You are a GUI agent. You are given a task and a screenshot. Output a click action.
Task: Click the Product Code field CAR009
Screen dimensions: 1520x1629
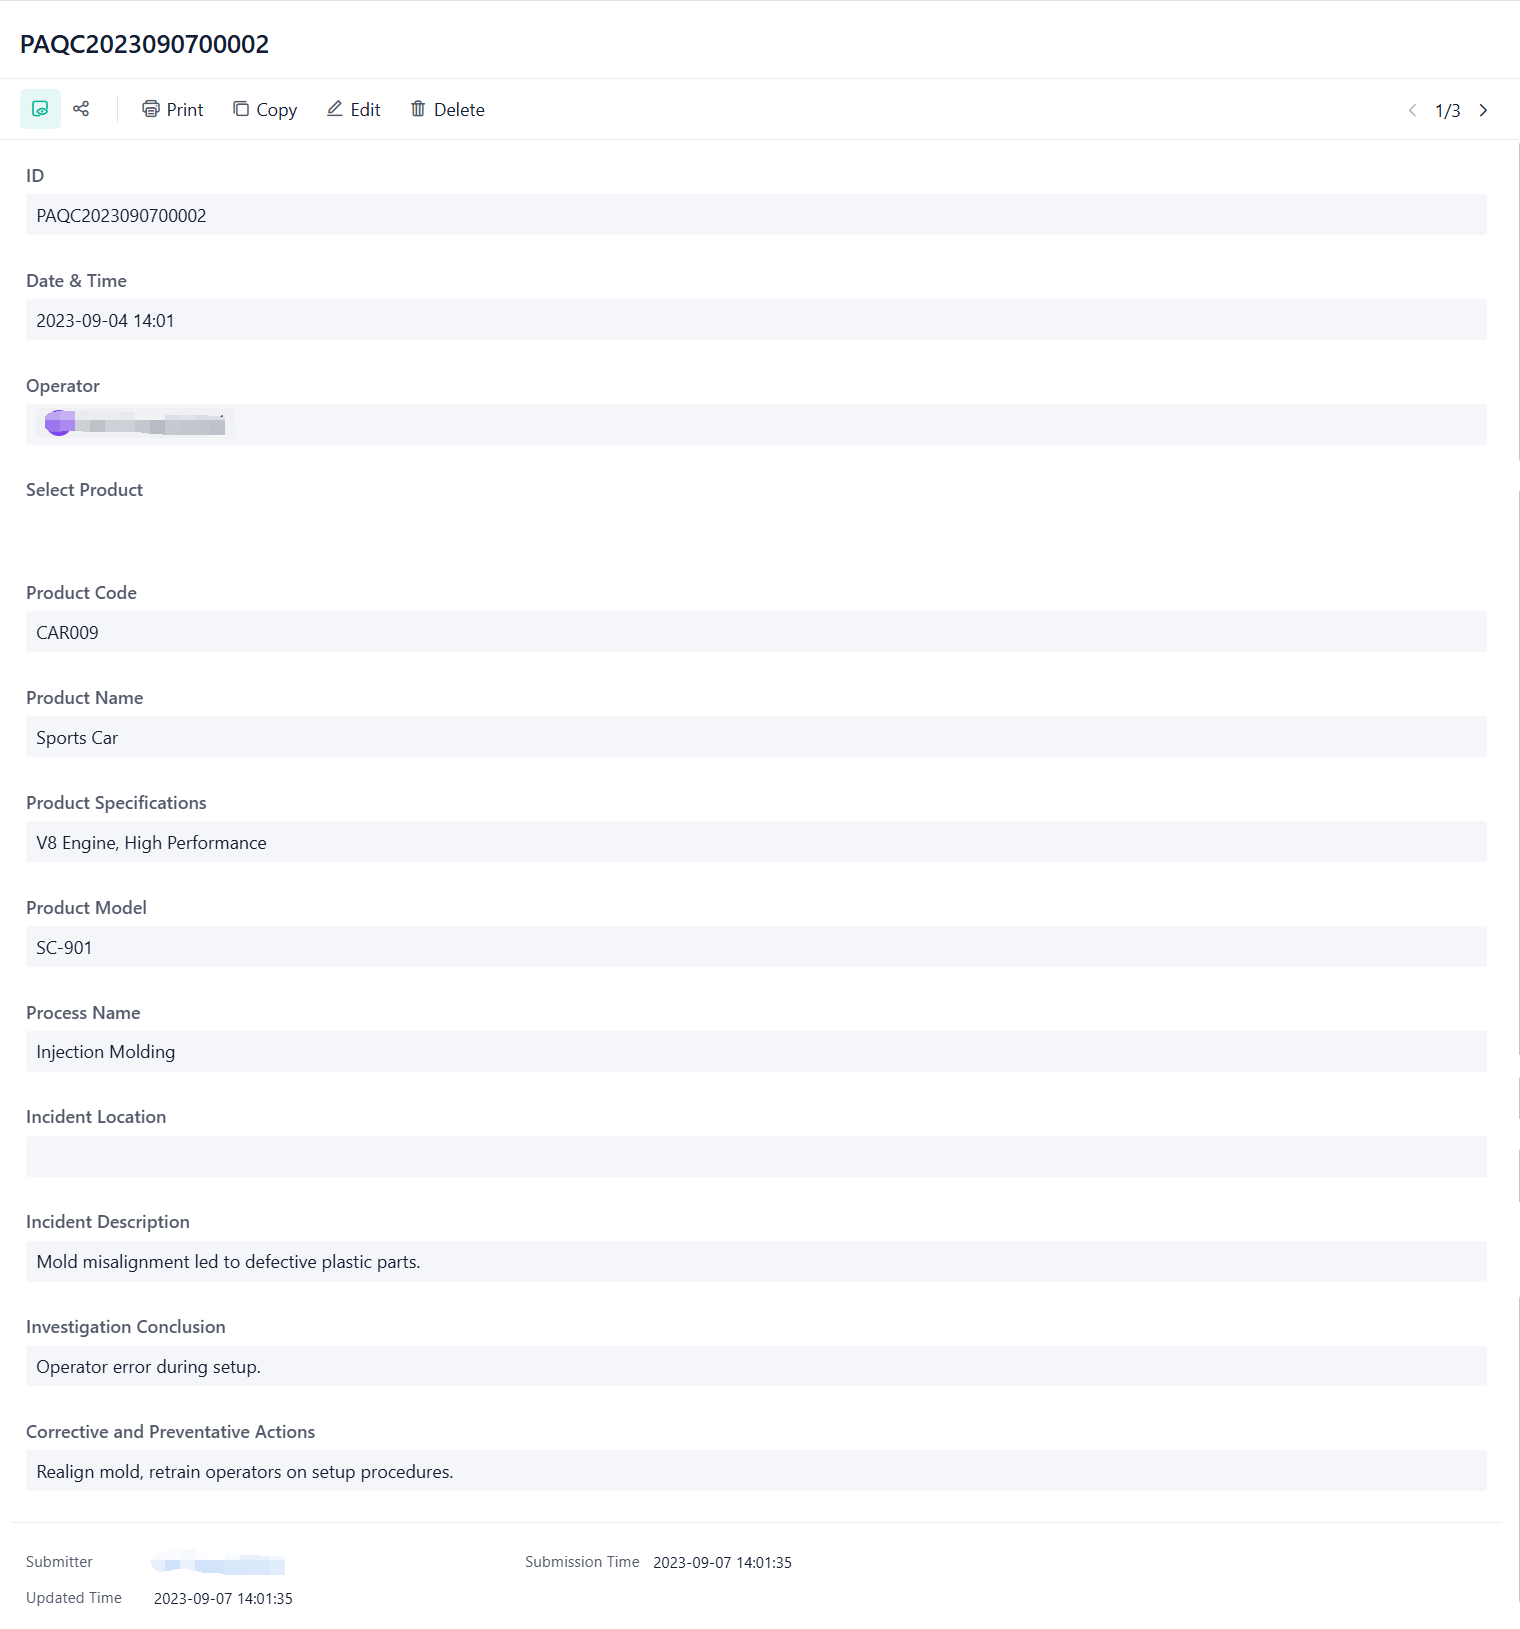pyautogui.click(x=755, y=632)
